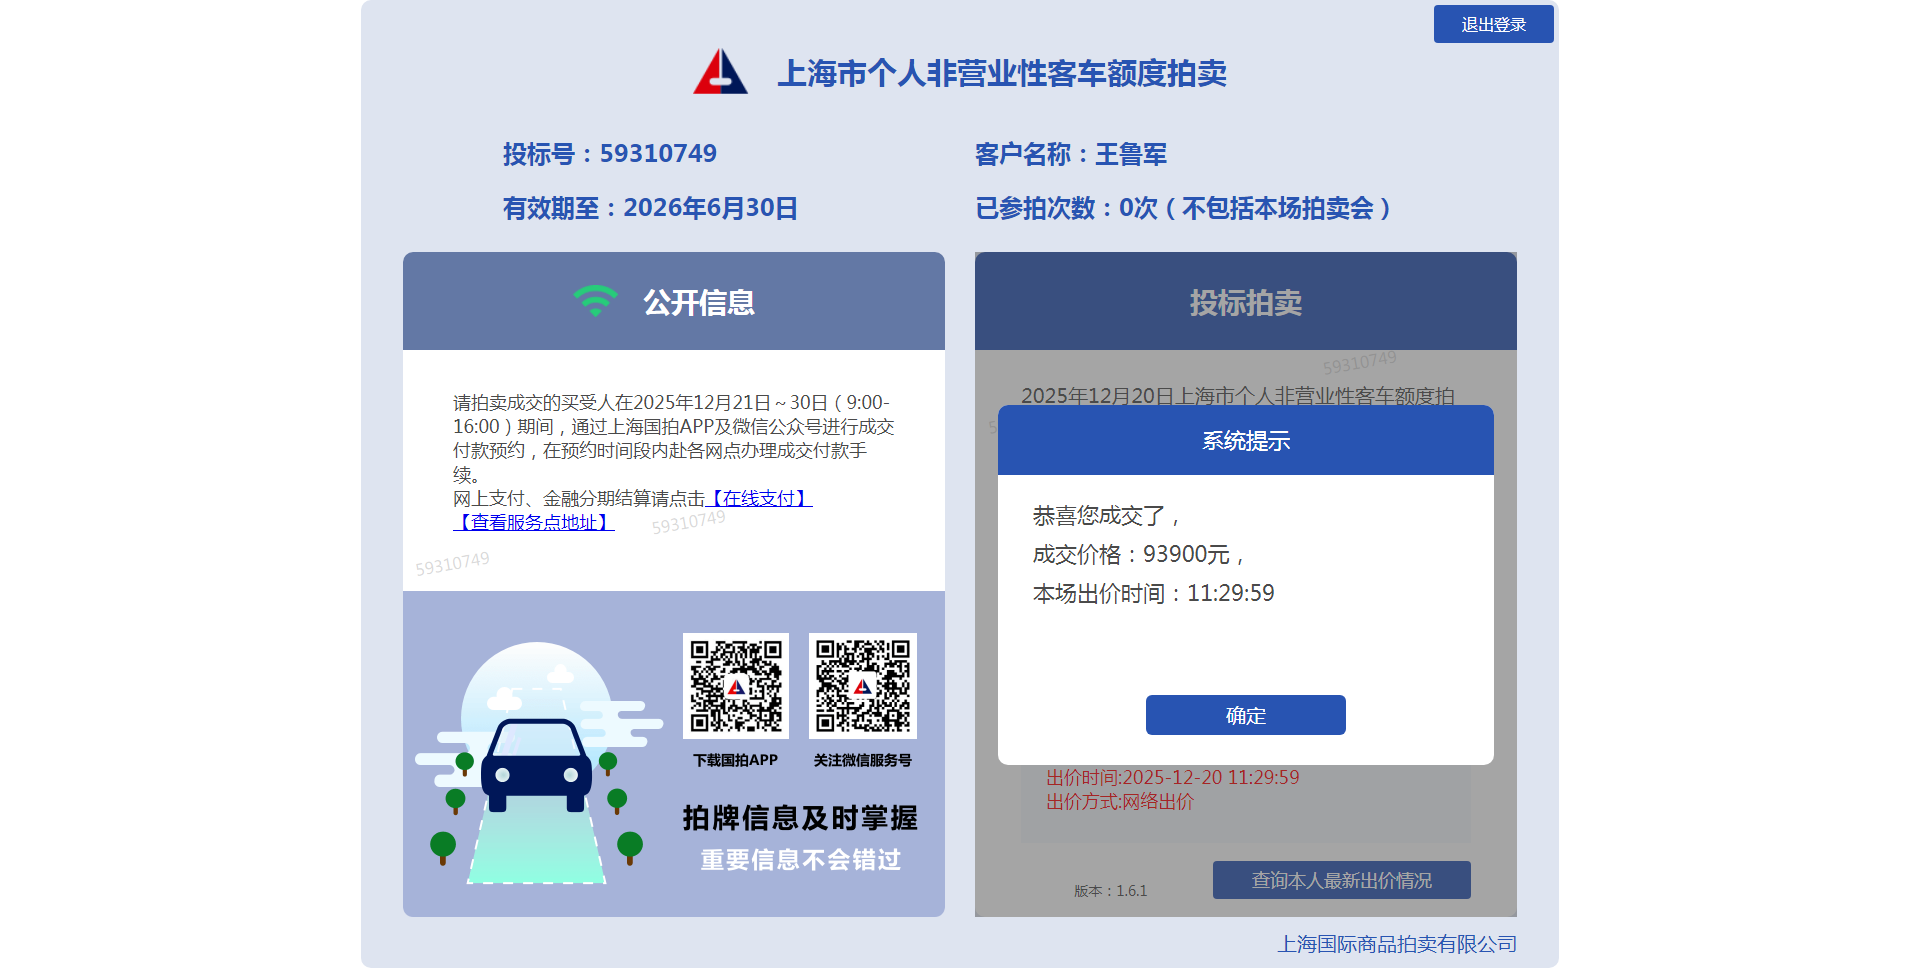
Task: Open the 在线支付 link
Action: pyautogui.click(x=759, y=498)
